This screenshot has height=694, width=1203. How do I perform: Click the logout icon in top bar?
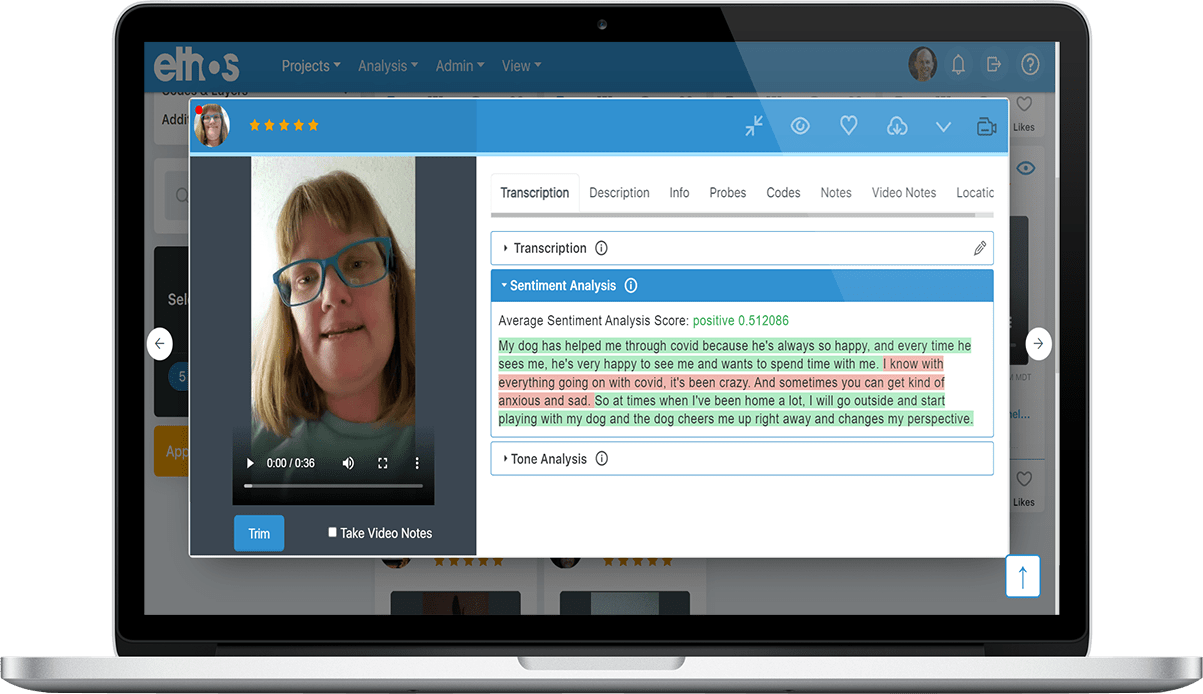[994, 65]
